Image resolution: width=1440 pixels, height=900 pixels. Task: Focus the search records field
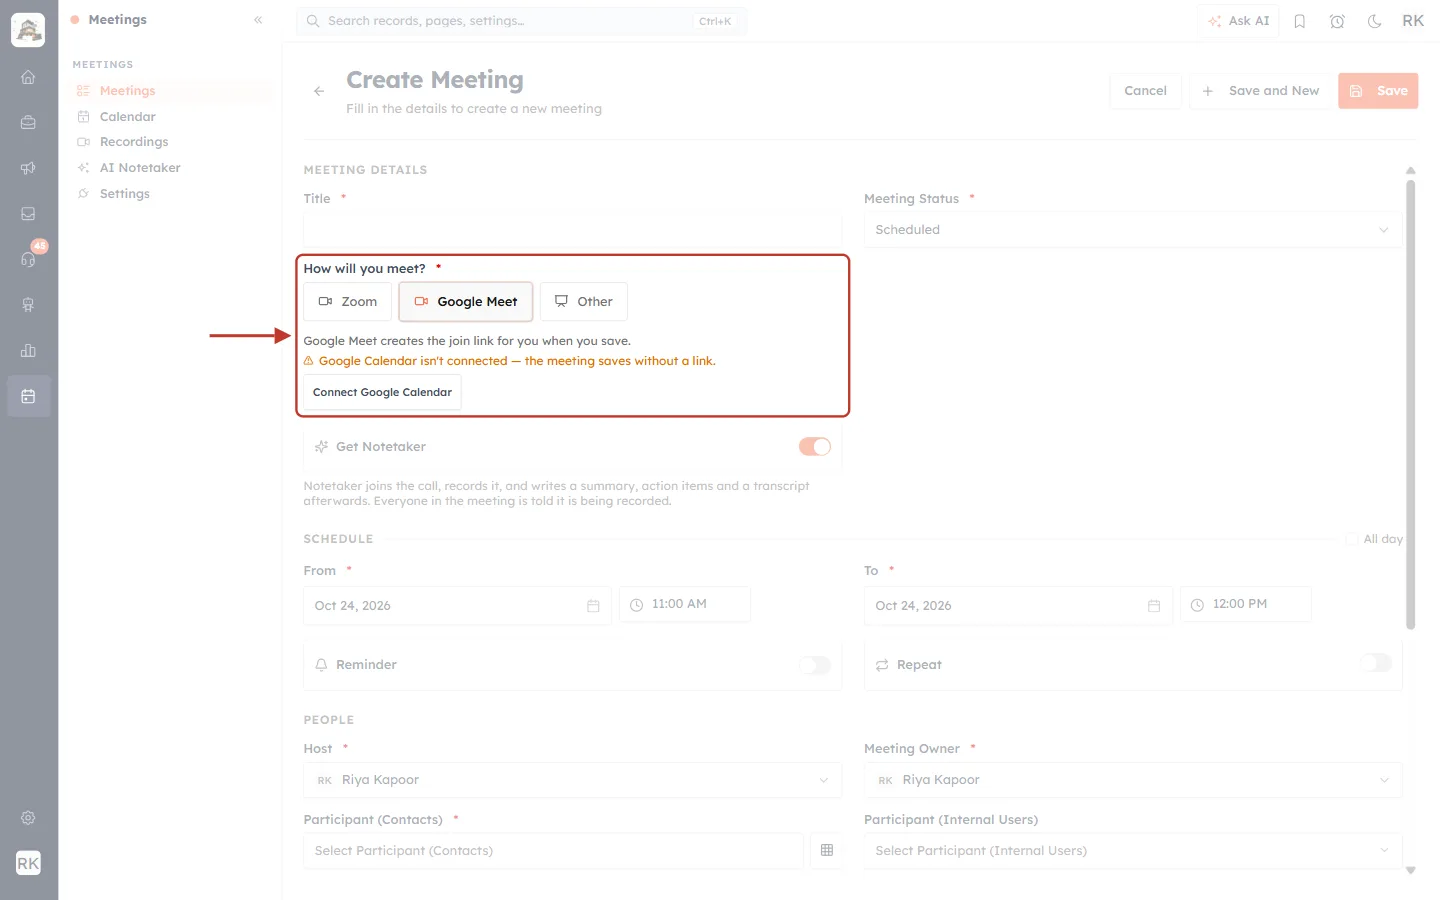click(521, 21)
